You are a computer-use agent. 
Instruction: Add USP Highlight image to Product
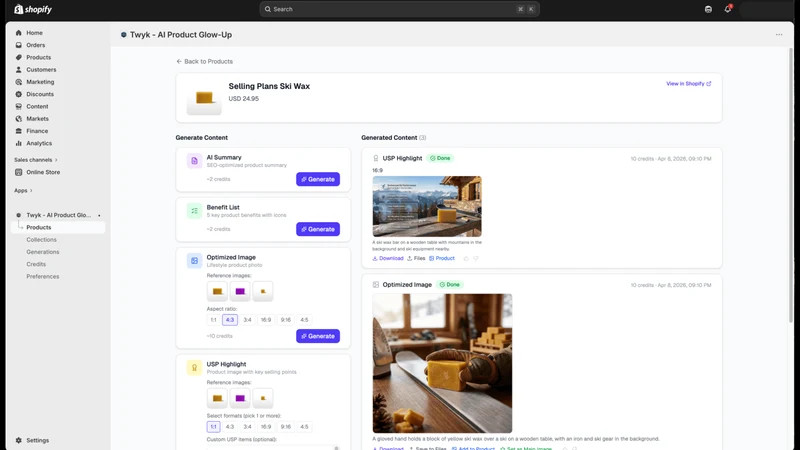pyautogui.click(x=442, y=259)
